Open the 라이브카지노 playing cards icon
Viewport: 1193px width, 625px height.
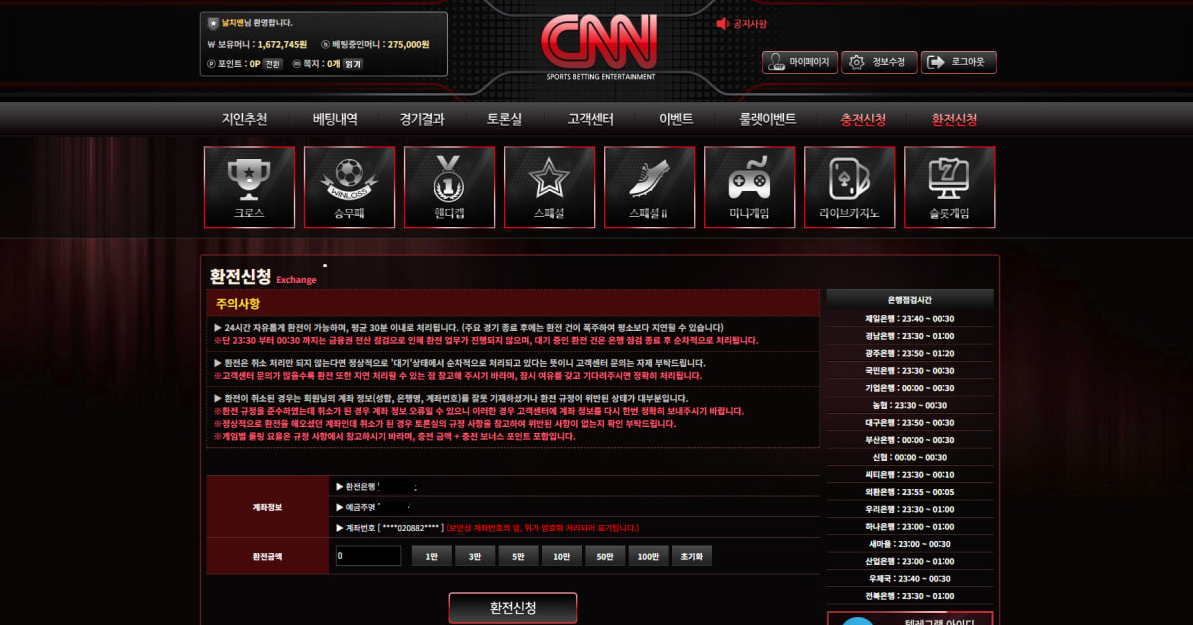coord(849,187)
